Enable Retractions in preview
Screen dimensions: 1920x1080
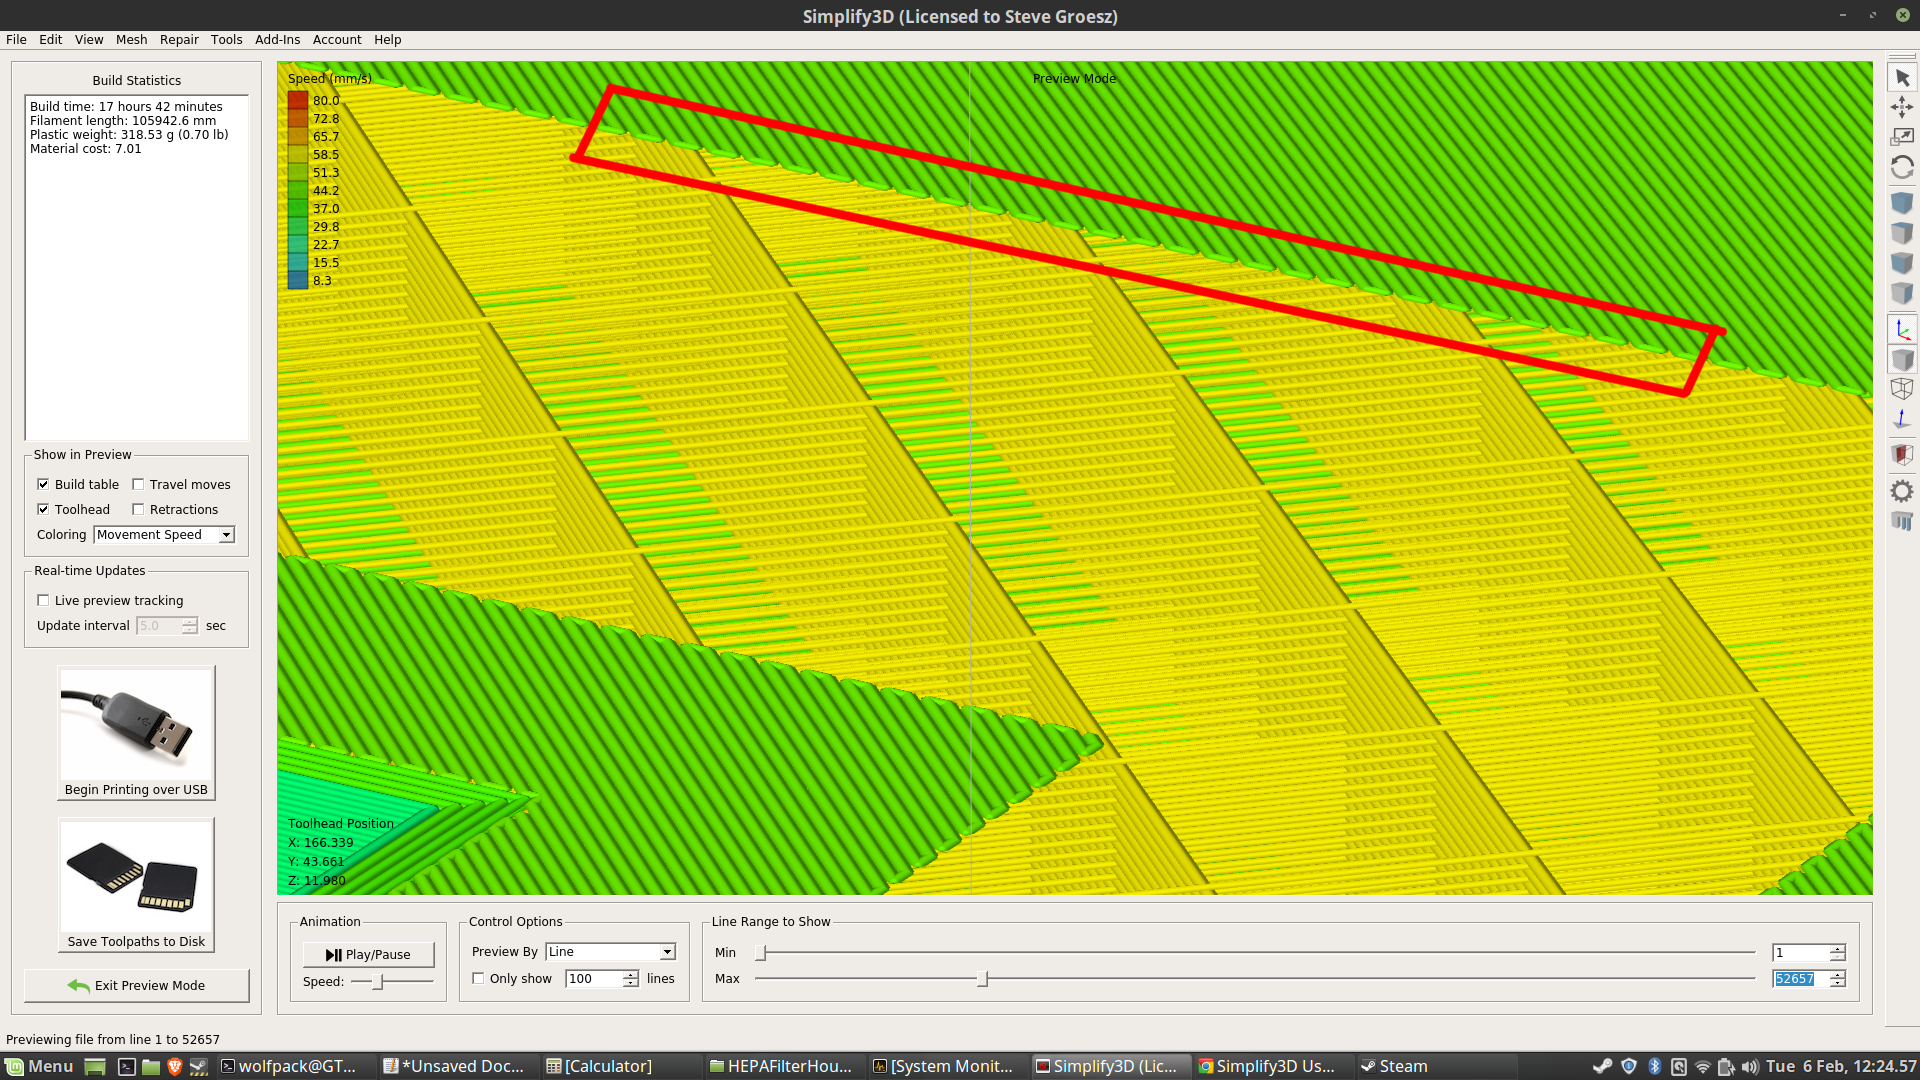pos(138,509)
